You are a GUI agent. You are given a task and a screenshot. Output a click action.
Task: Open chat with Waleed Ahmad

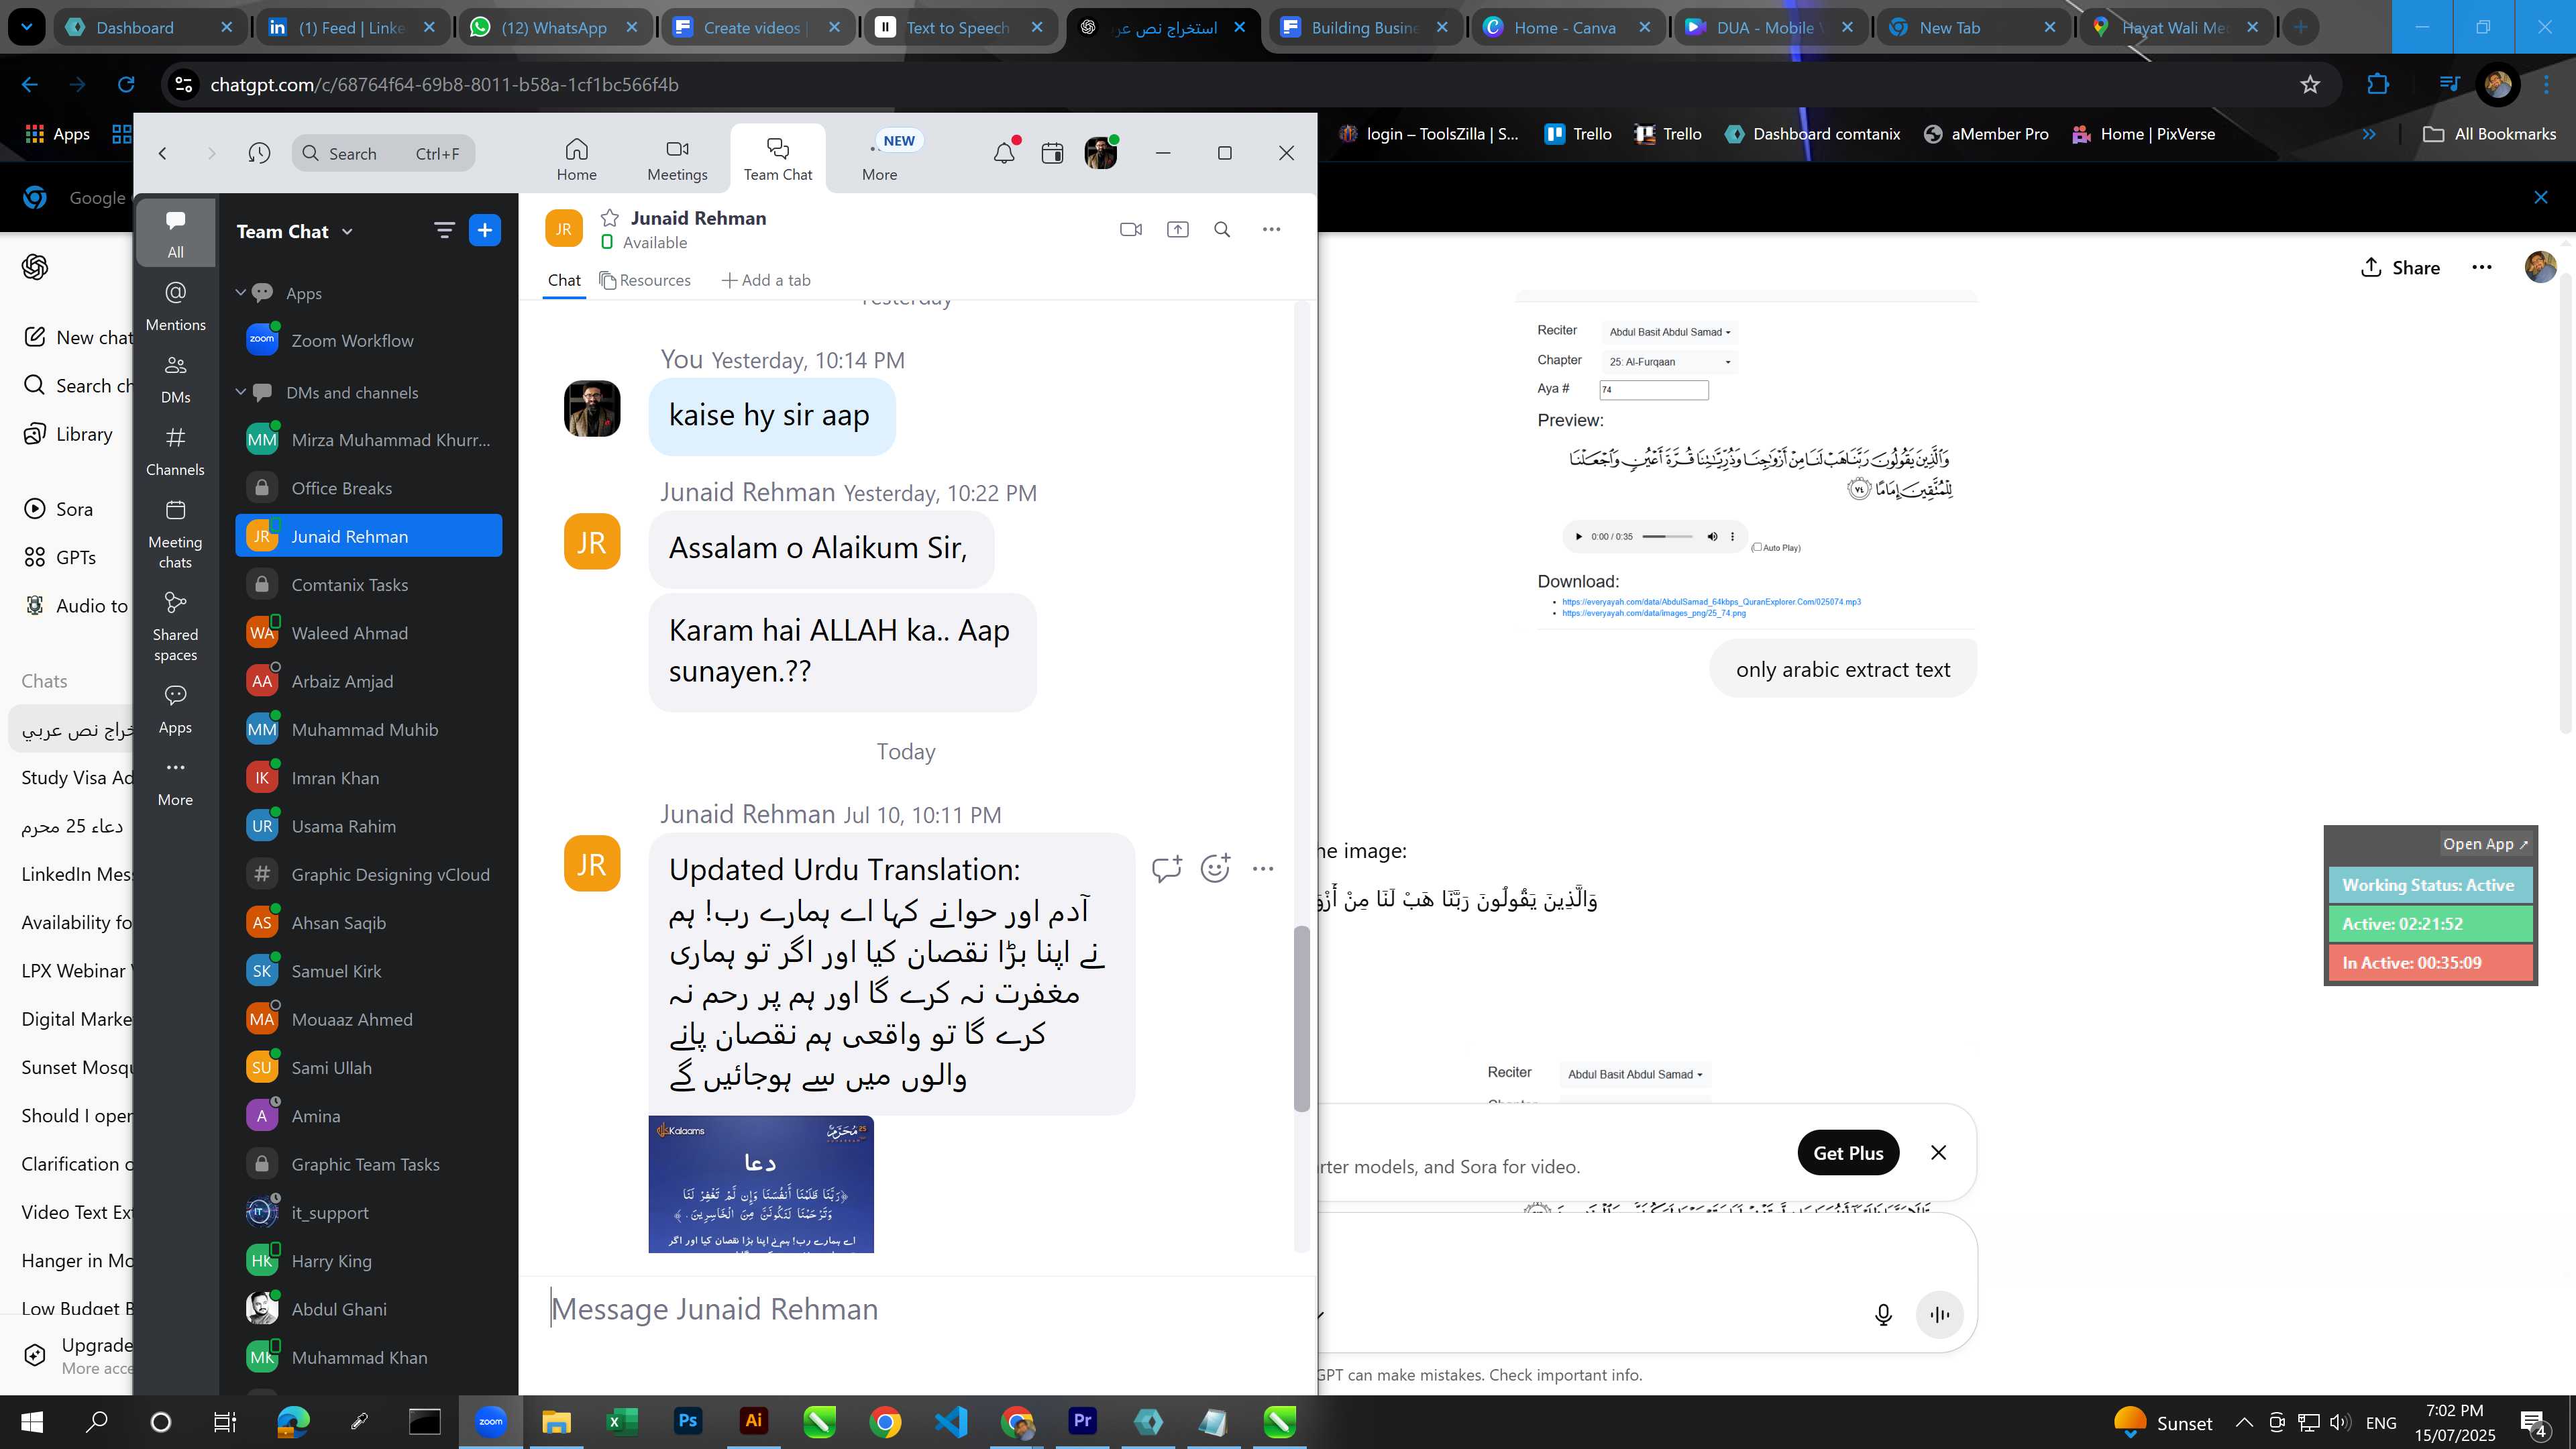point(368,633)
